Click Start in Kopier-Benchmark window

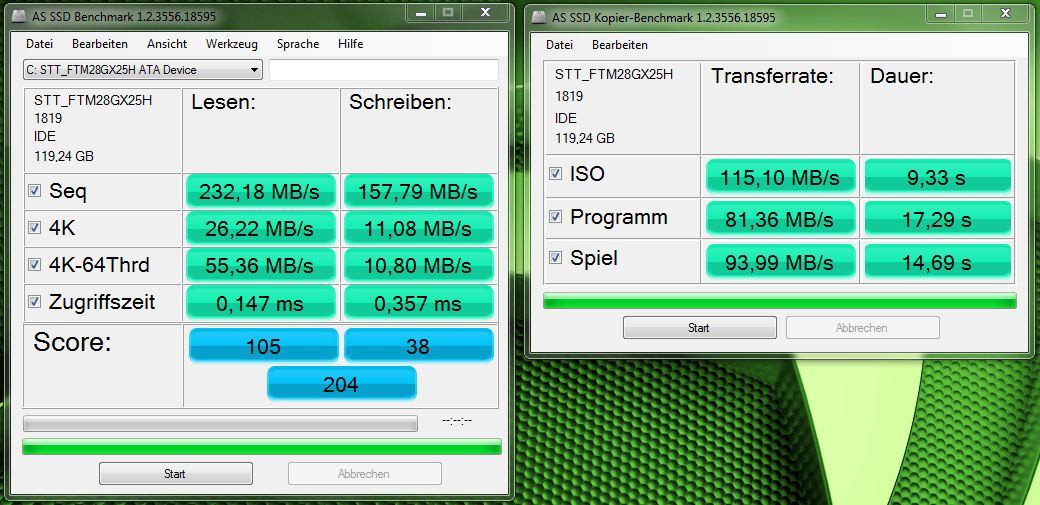[699, 328]
